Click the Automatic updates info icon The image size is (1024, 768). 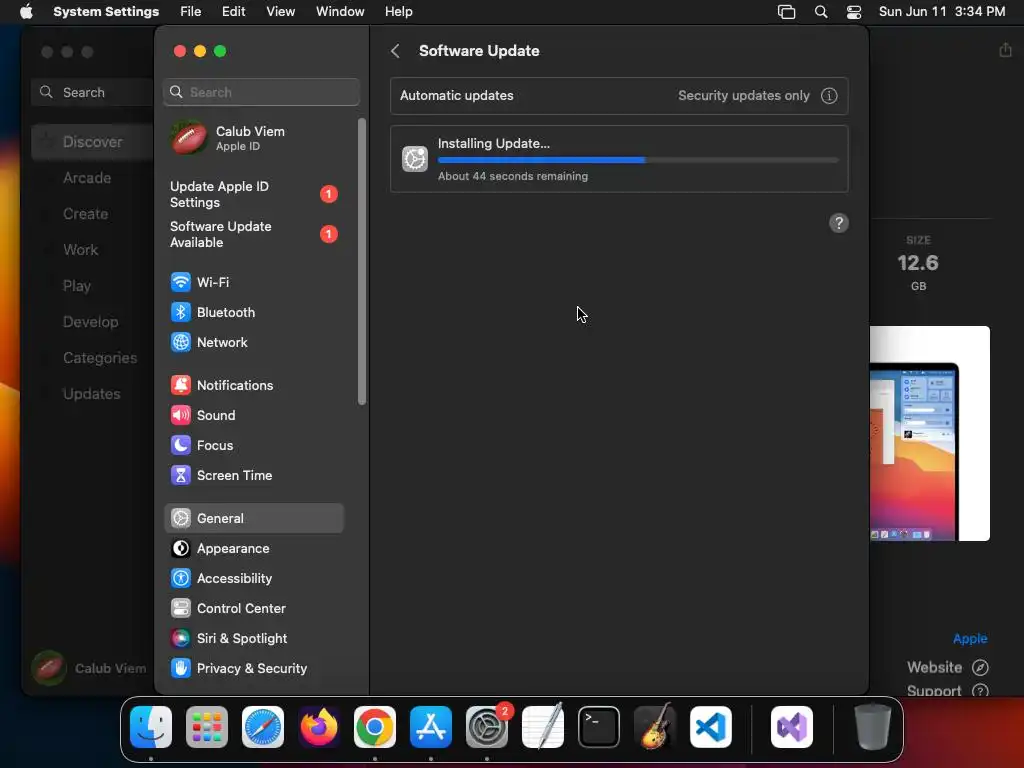tap(829, 95)
